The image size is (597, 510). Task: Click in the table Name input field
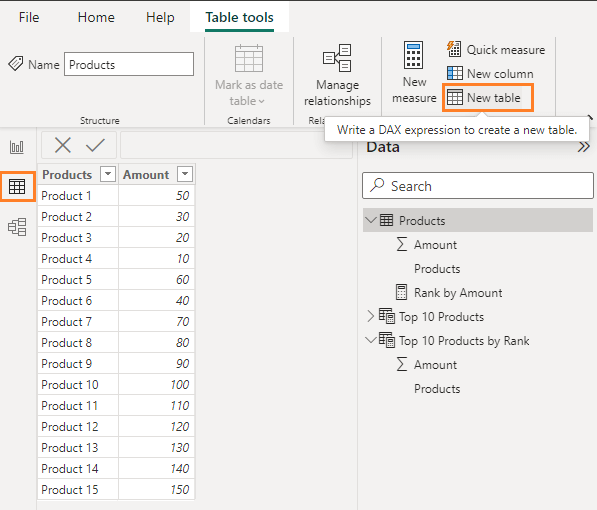[129, 64]
